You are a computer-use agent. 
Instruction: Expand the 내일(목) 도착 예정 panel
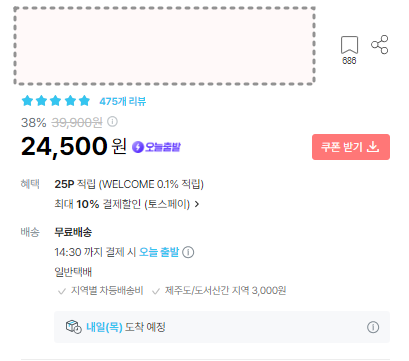pos(222,327)
